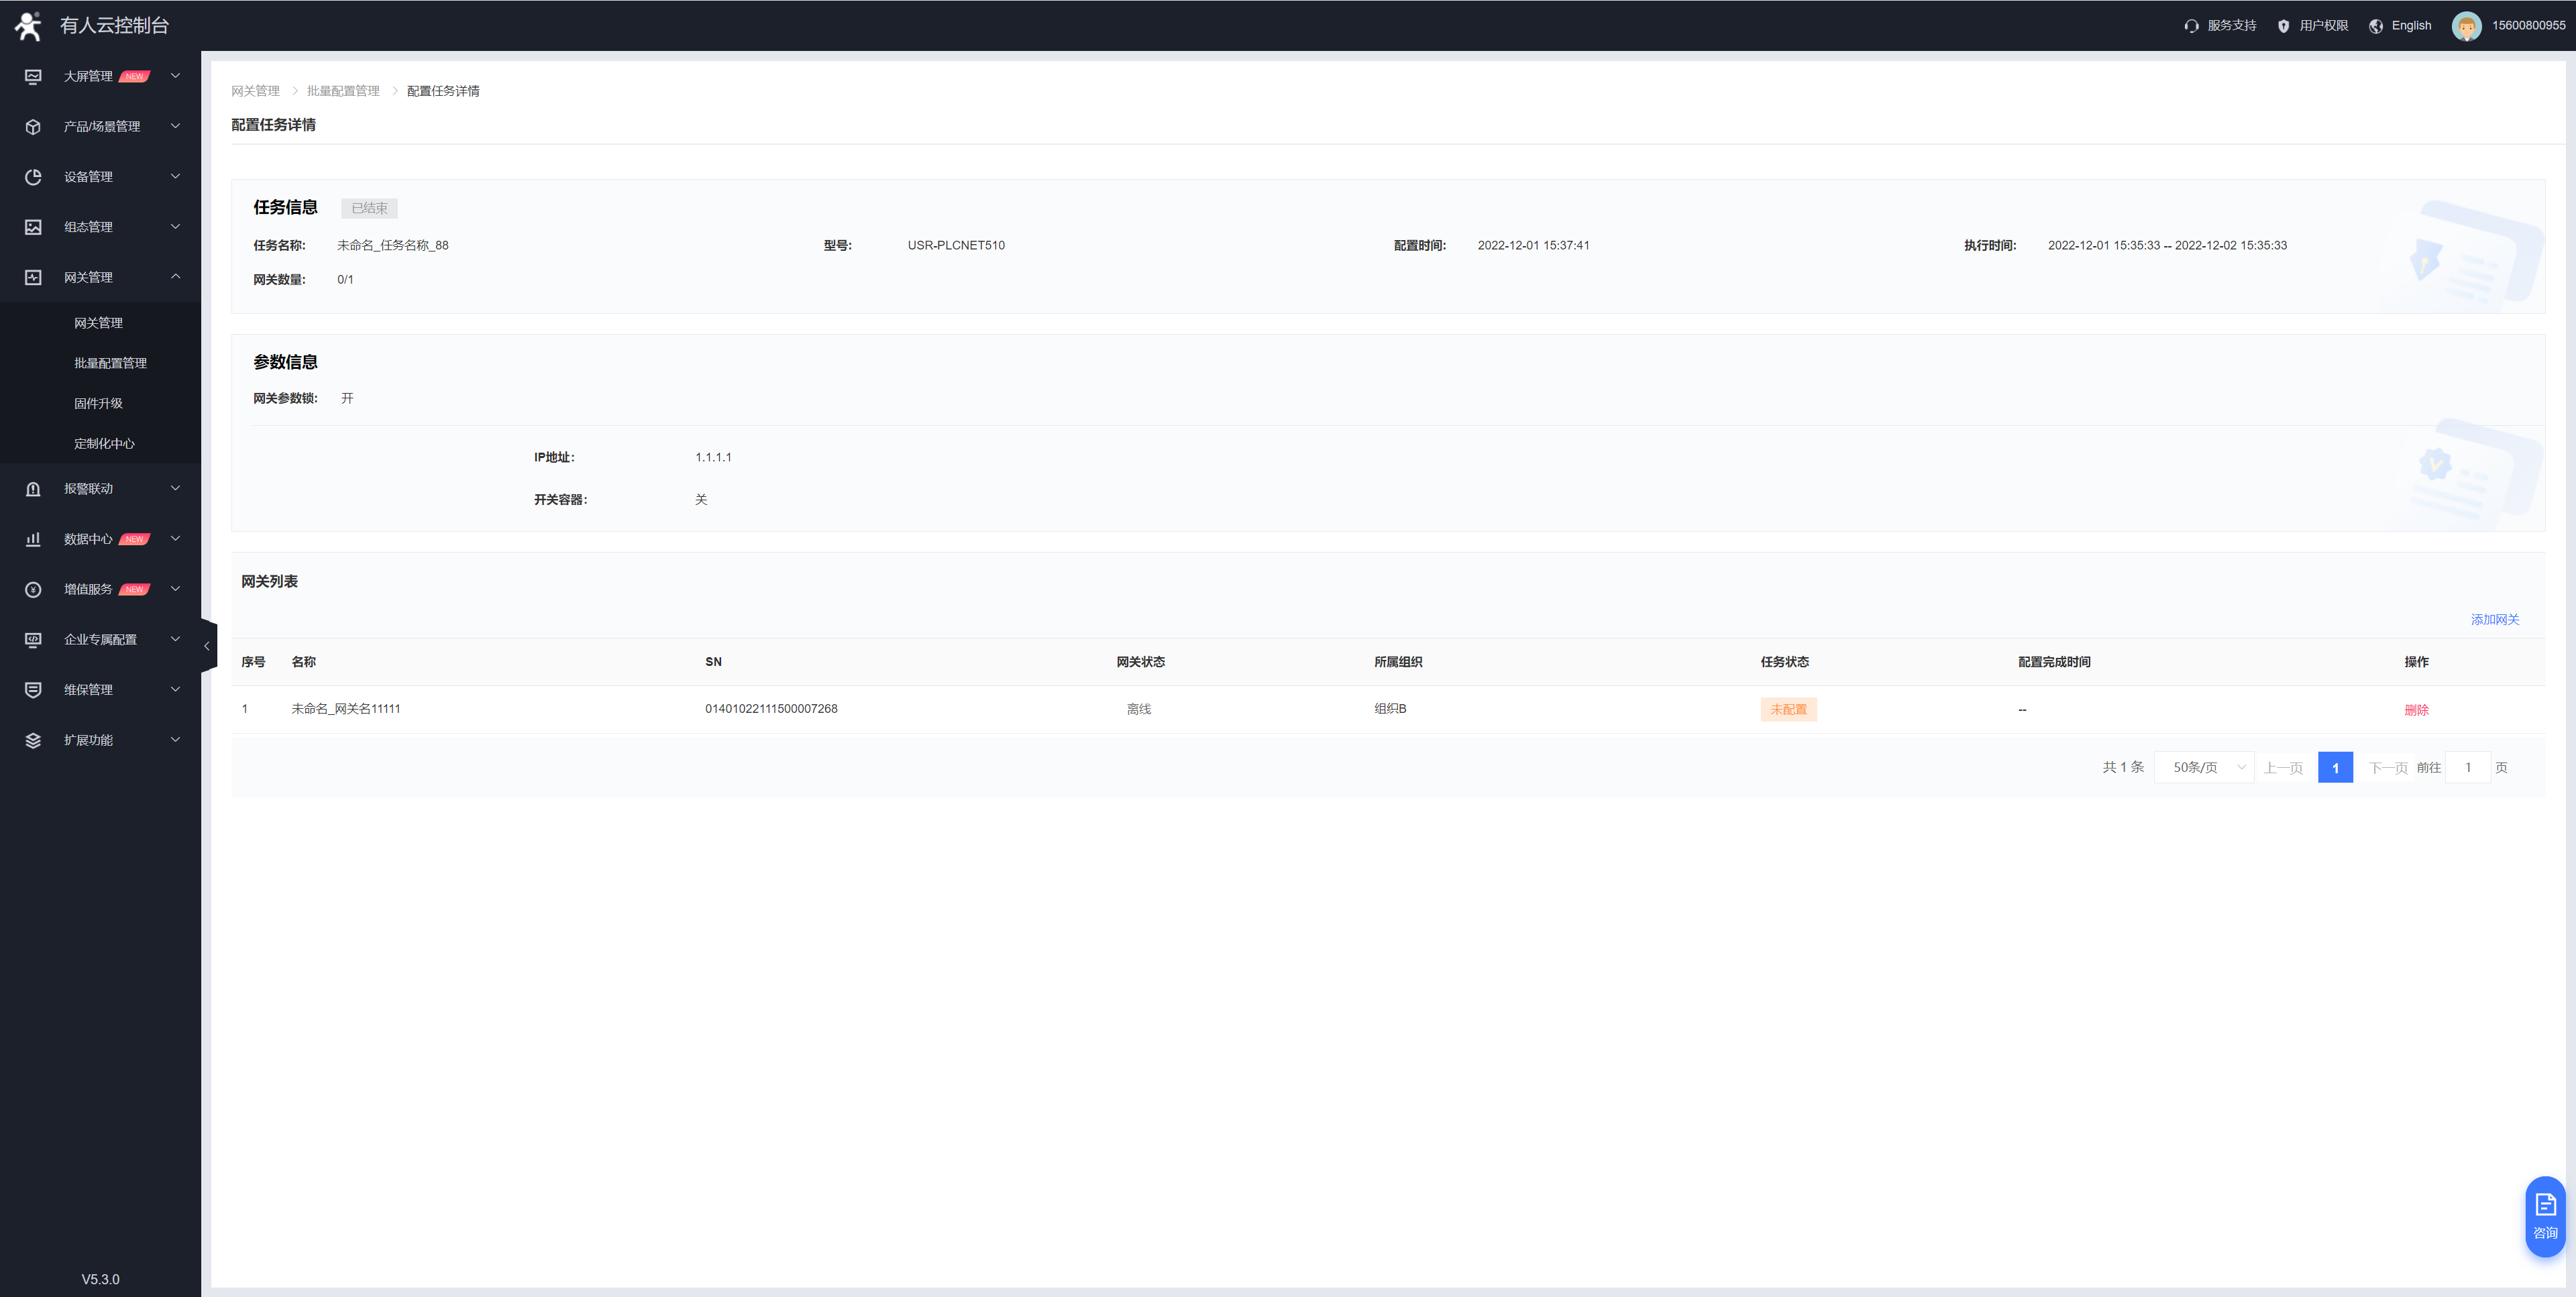Click the 配置完成时间 column header
This screenshot has width=2576, height=1297.
click(2054, 662)
